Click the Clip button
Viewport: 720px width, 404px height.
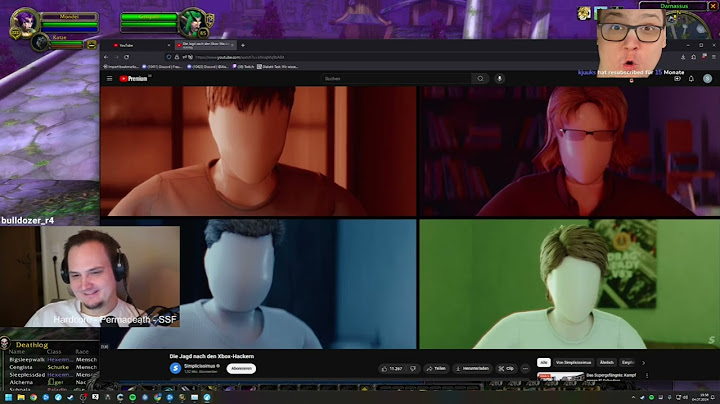(506, 369)
